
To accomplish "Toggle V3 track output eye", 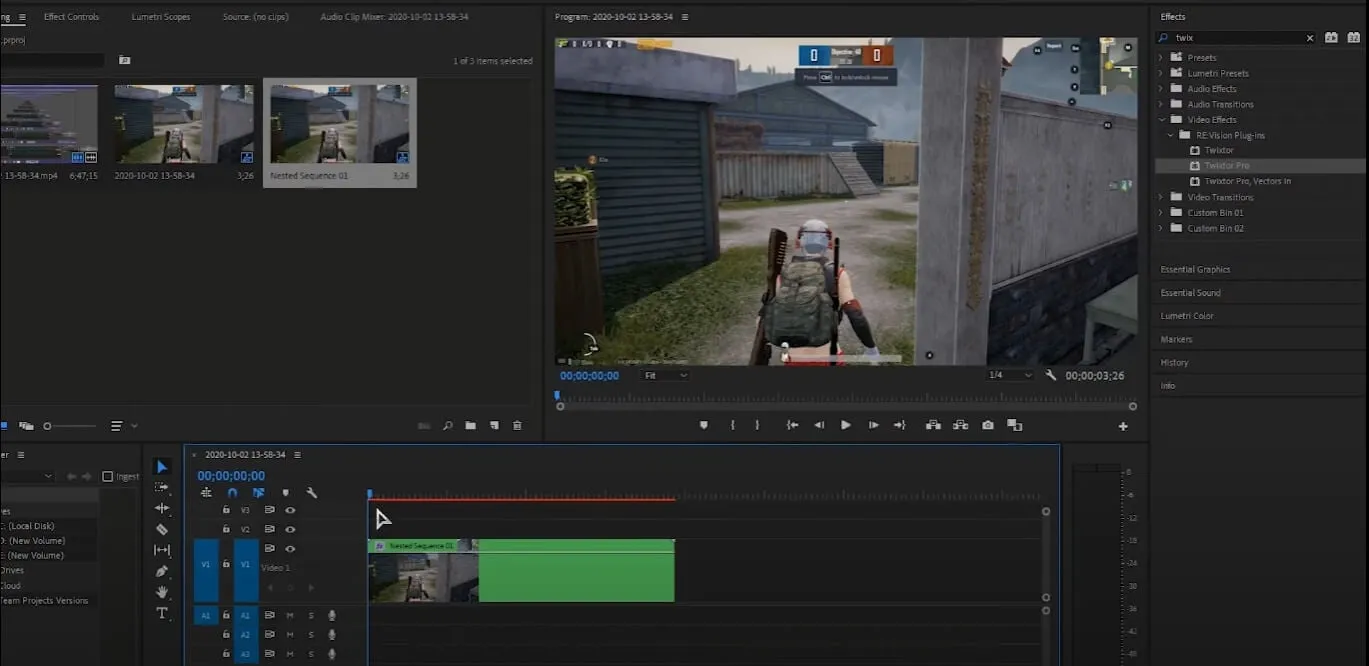I will (290, 510).
